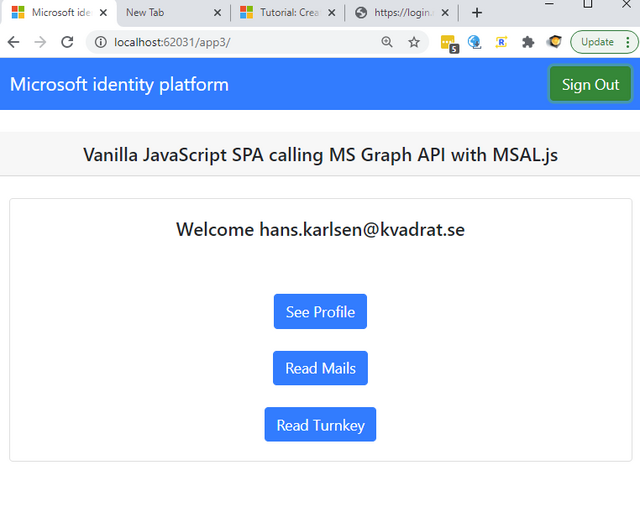
Task: Maximize the browser window
Action: point(588,4)
